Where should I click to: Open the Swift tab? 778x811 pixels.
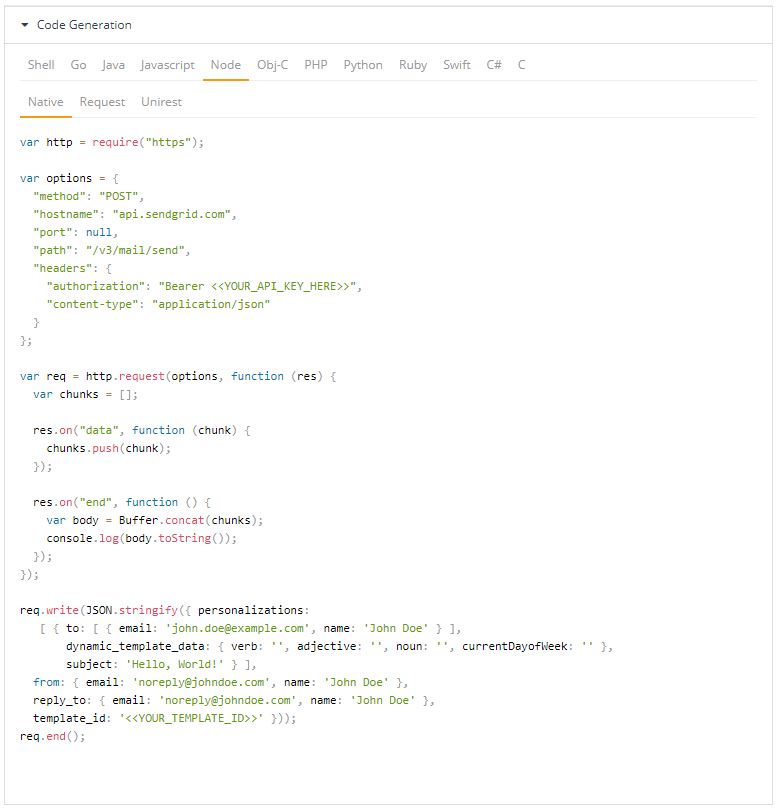tap(457, 65)
